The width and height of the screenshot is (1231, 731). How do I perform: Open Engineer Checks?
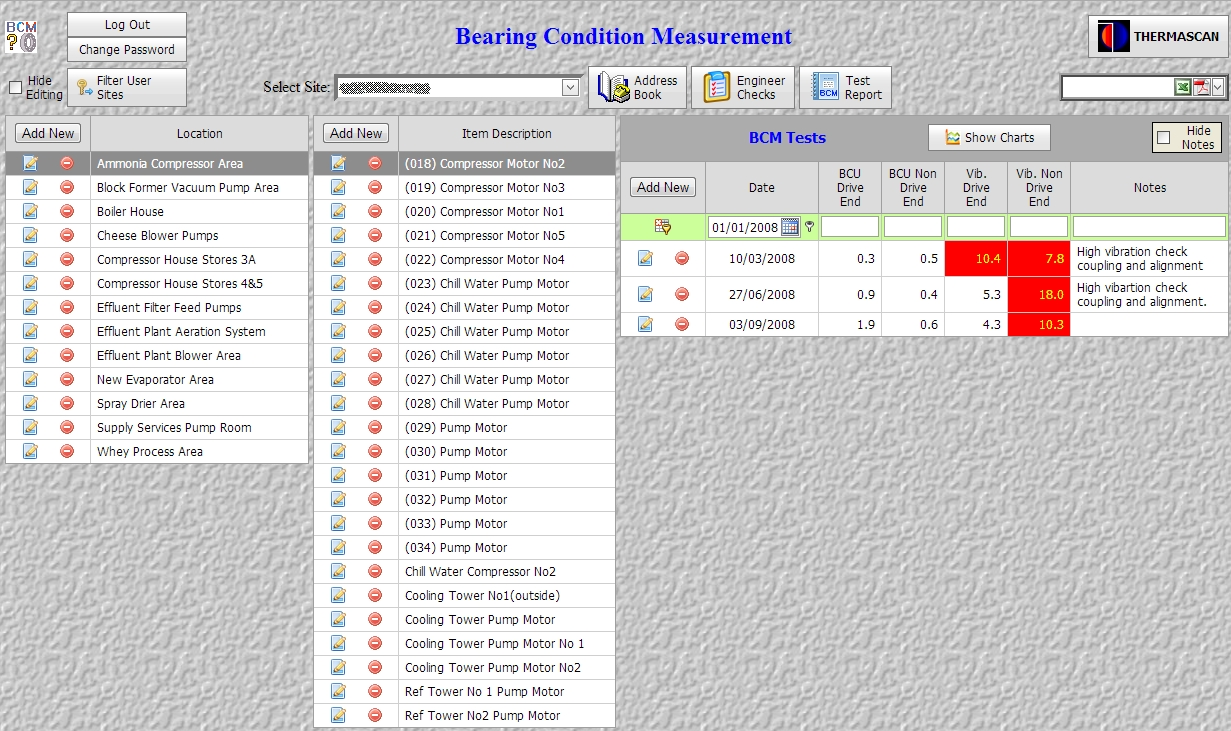[x=743, y=87]
